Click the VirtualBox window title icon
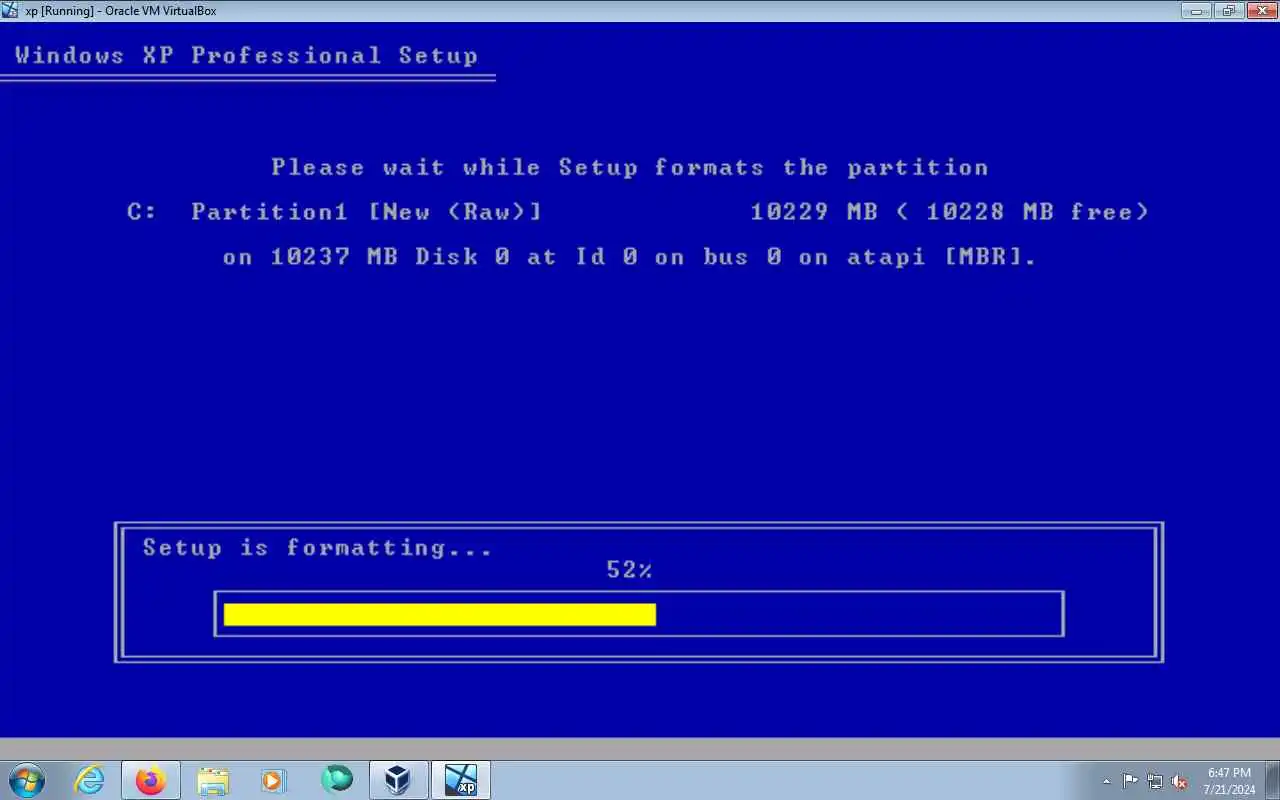Screen dimensions: 1280x800 pyautogui.click(x=10, y=11)
